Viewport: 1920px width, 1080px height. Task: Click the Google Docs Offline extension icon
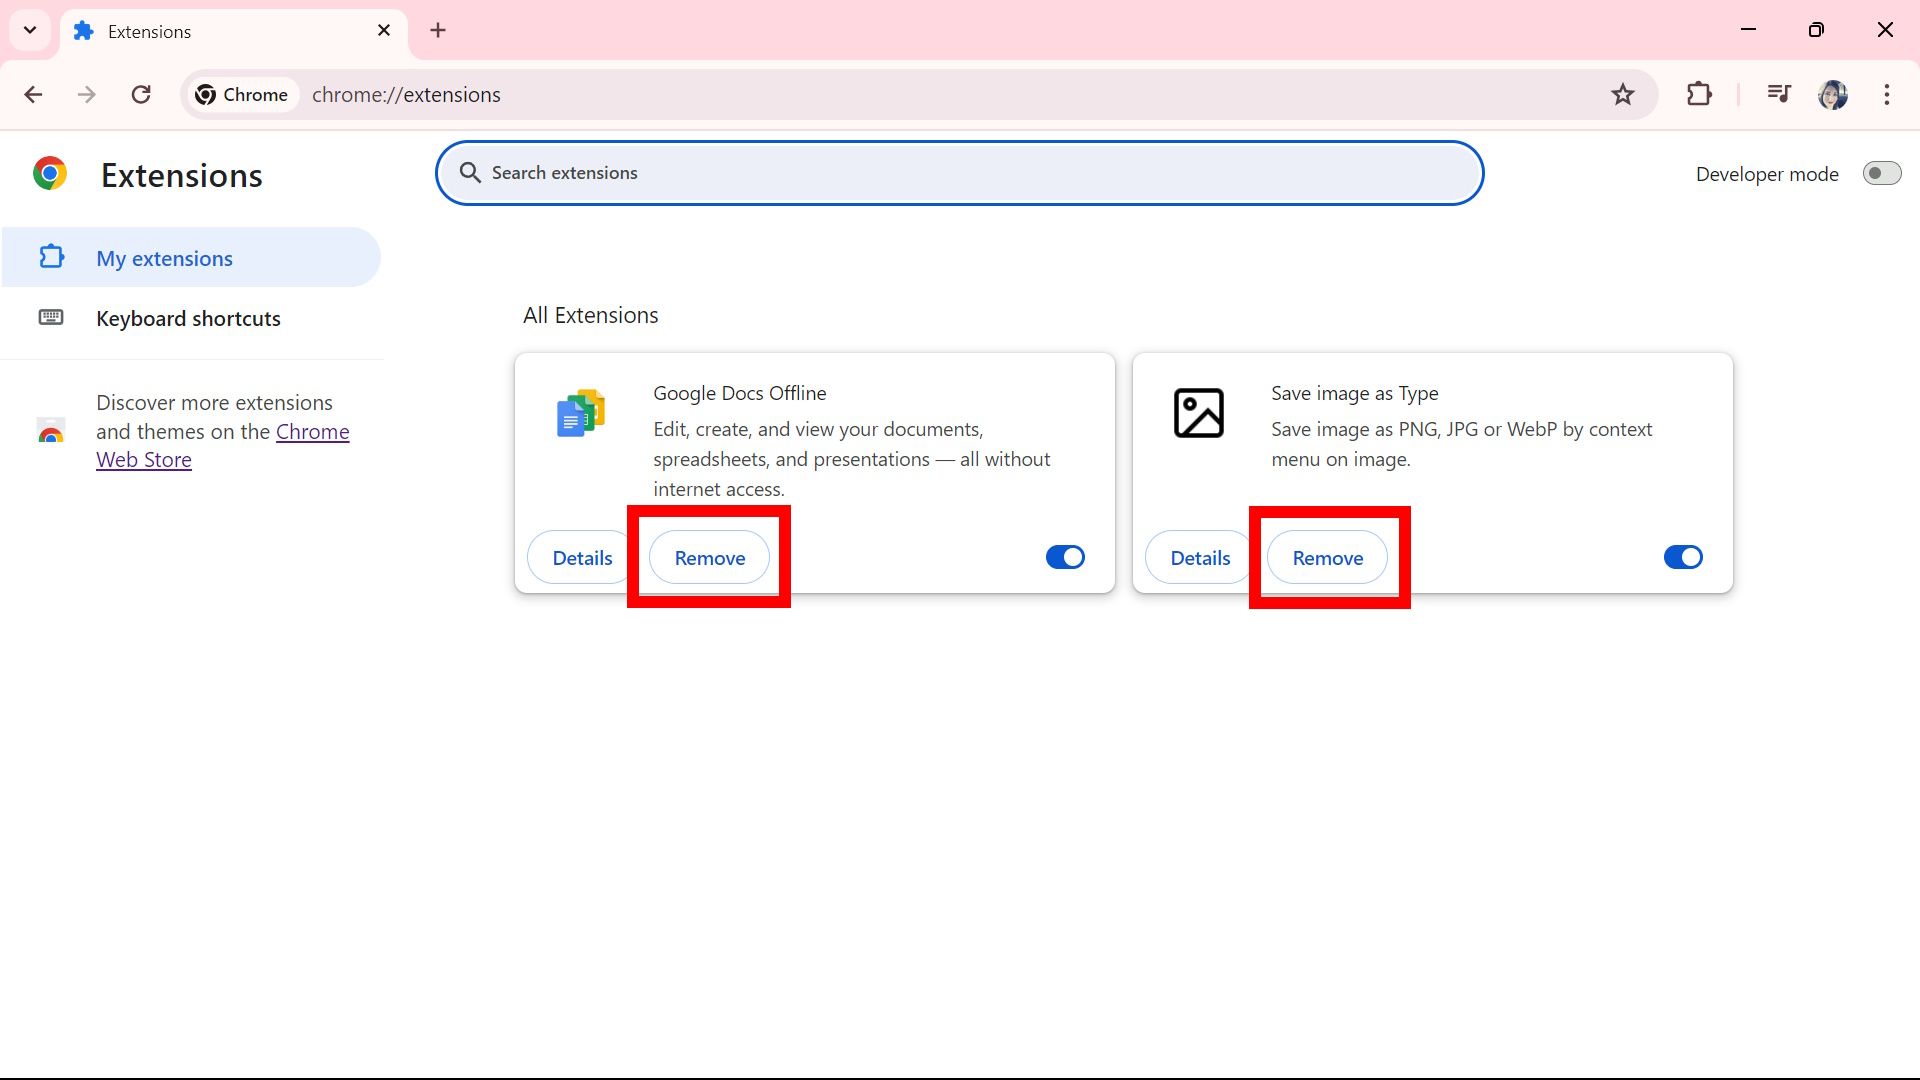pos(580,413)
